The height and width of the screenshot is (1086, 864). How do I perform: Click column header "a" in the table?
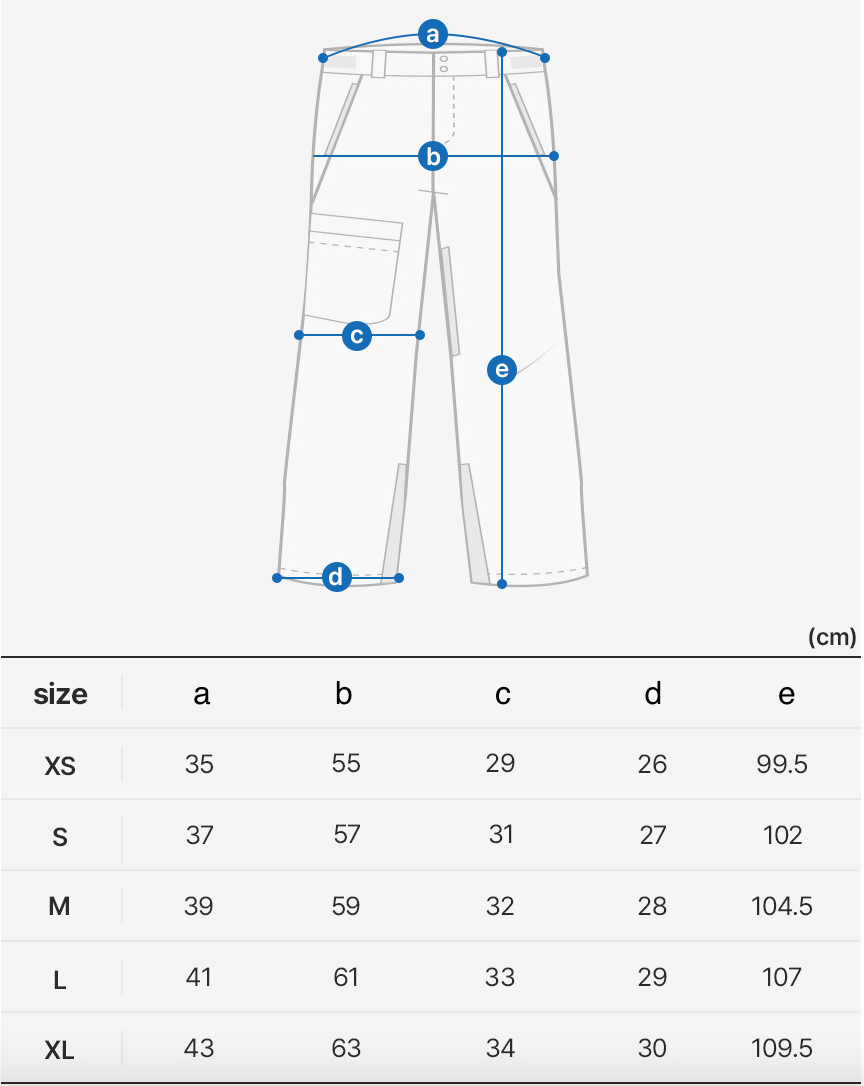coord(202,694)
